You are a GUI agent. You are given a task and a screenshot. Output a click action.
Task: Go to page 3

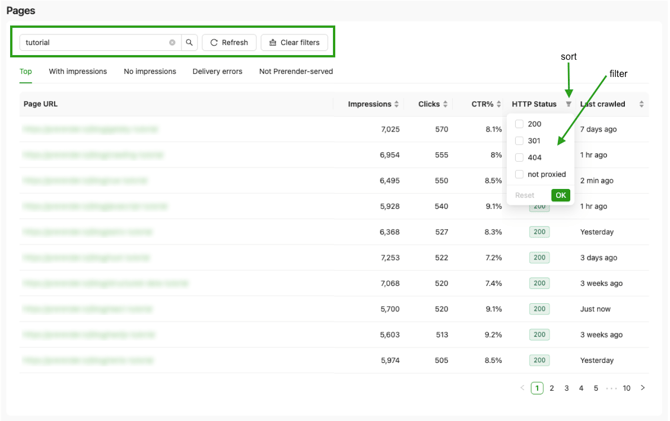point(567,388)
